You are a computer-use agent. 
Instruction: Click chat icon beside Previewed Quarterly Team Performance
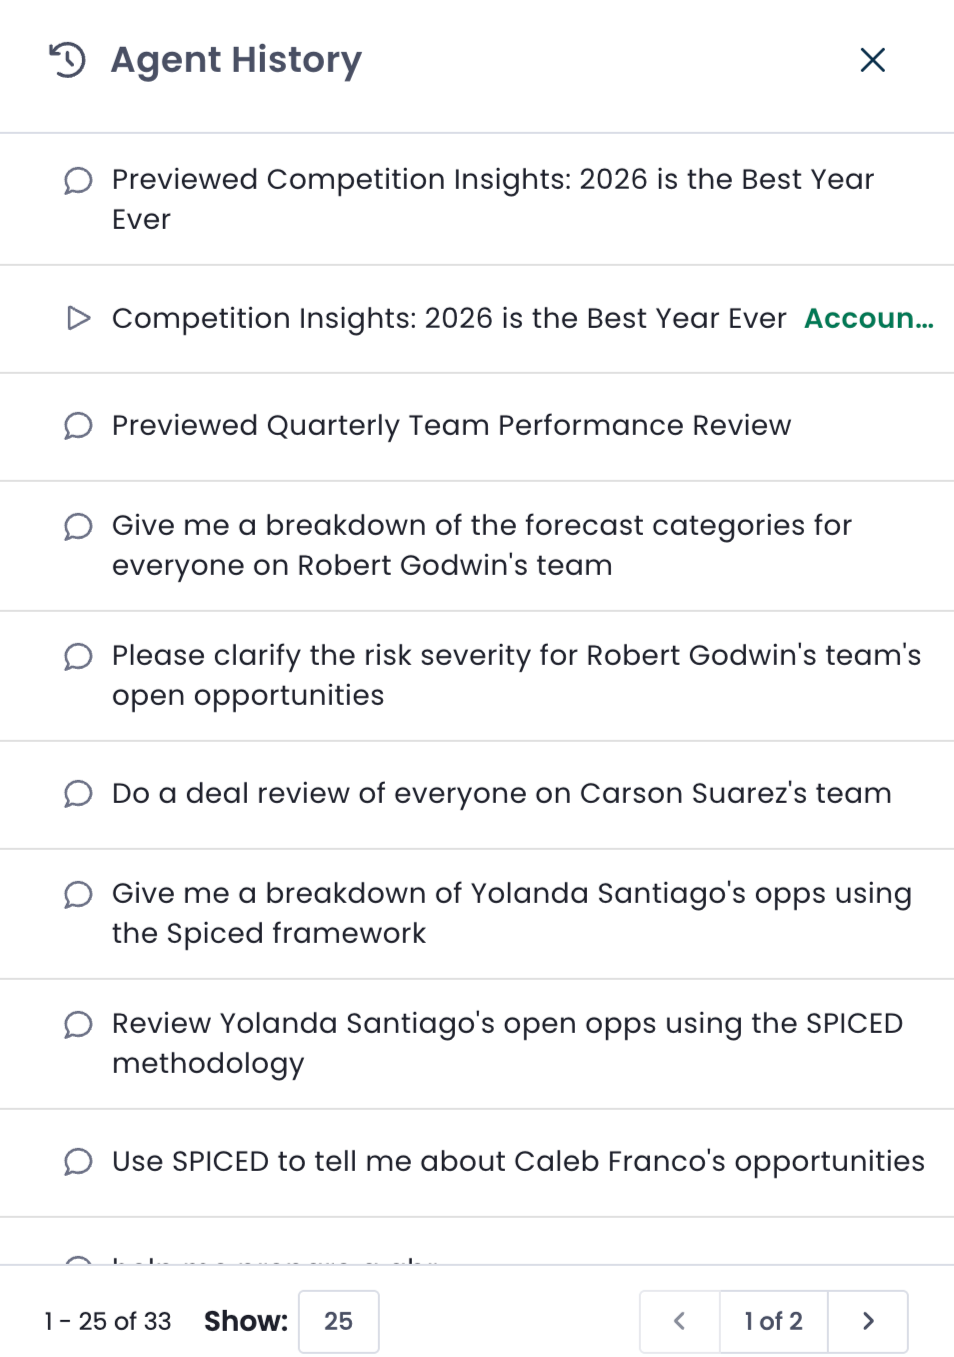pos(78,426)
